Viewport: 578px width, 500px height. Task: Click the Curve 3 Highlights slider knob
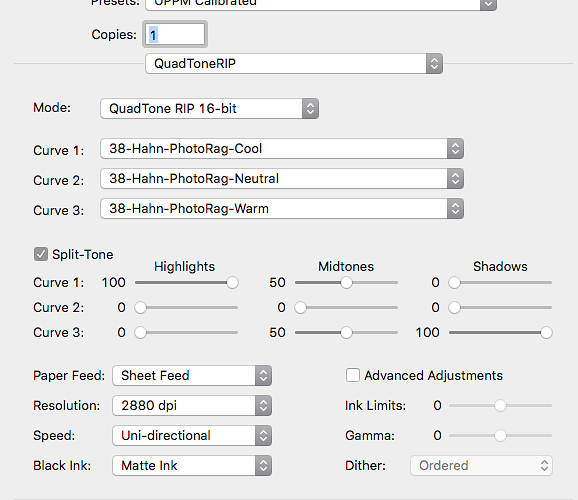point(140,333)
